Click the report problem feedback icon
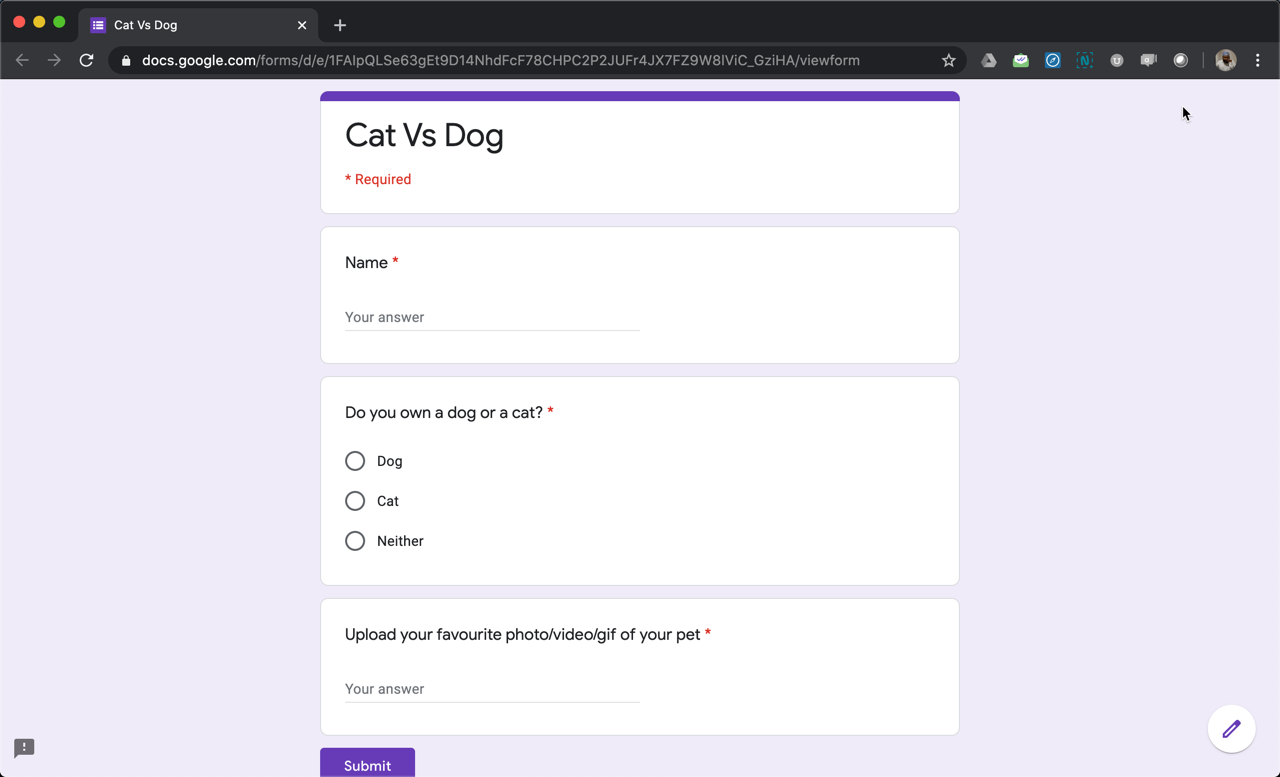Screen dimensions: 1280x777 24,748
